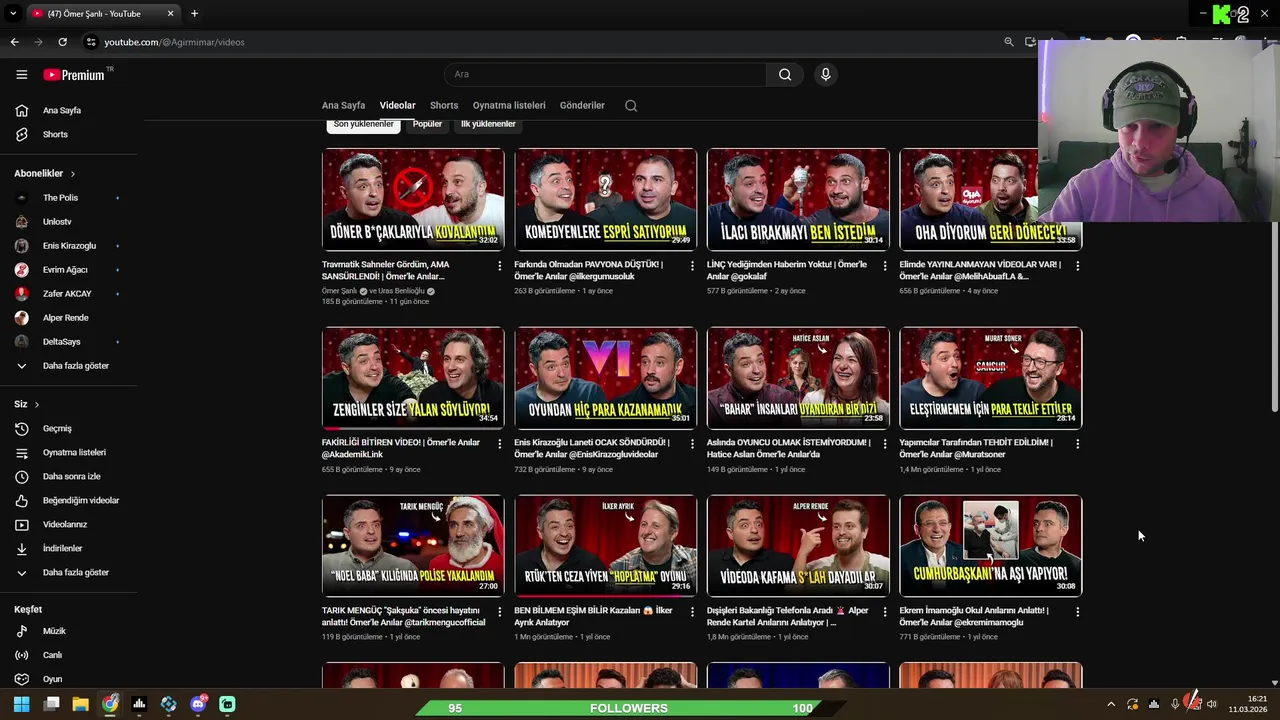
Task: Switch to the Shorts channel tab
Action: click(444, 105)
